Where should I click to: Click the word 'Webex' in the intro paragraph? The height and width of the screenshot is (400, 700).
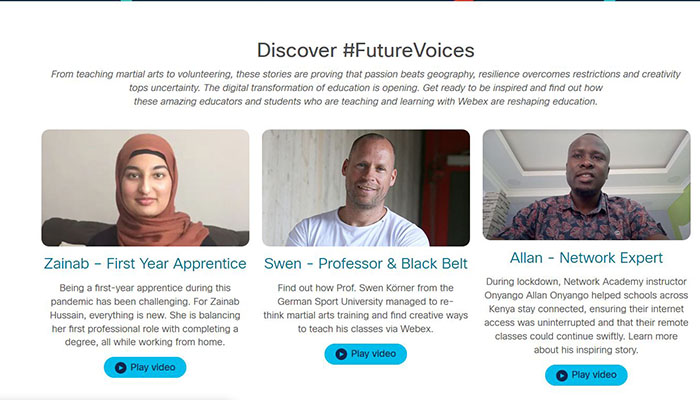473,102
